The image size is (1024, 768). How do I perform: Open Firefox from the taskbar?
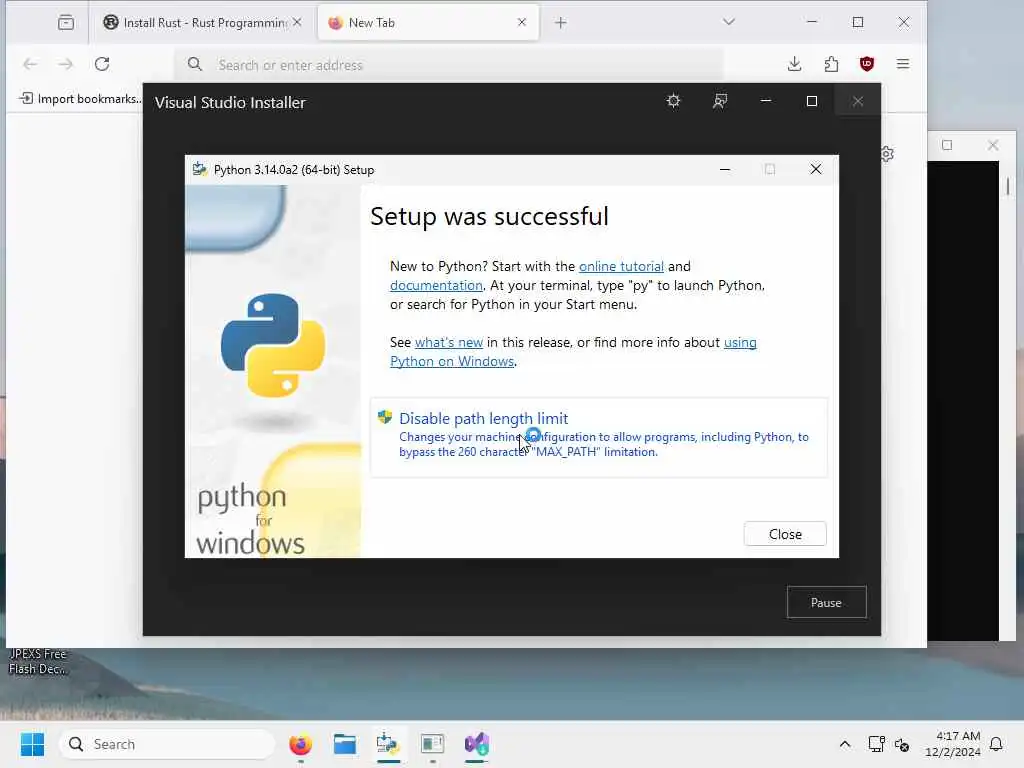pyautogui.click(x=300, y=744)
